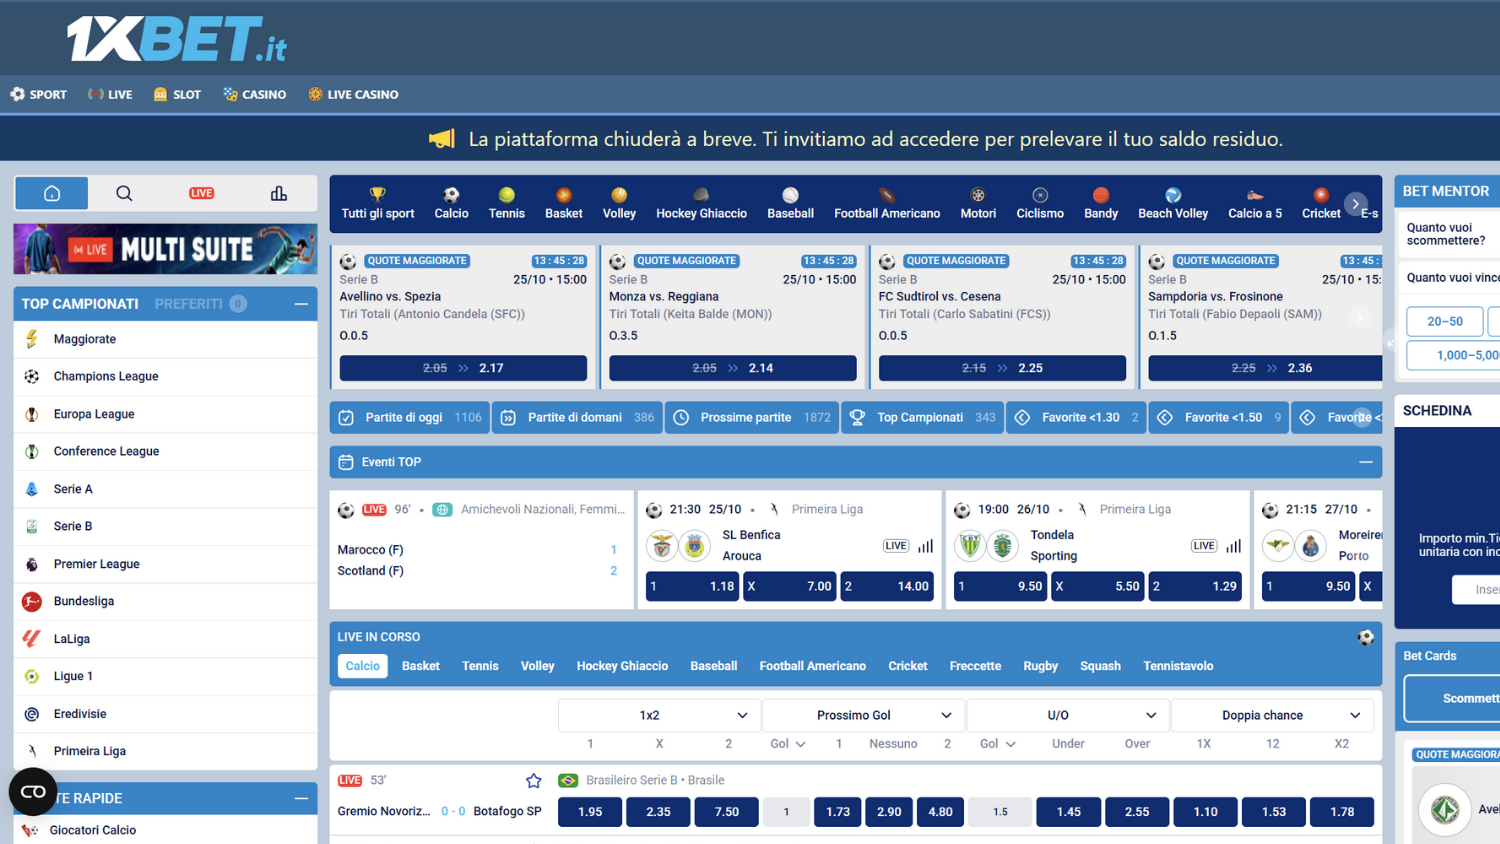
Task: Click the statistics chart icon in sidebar
Action: [x=278, y=192]
